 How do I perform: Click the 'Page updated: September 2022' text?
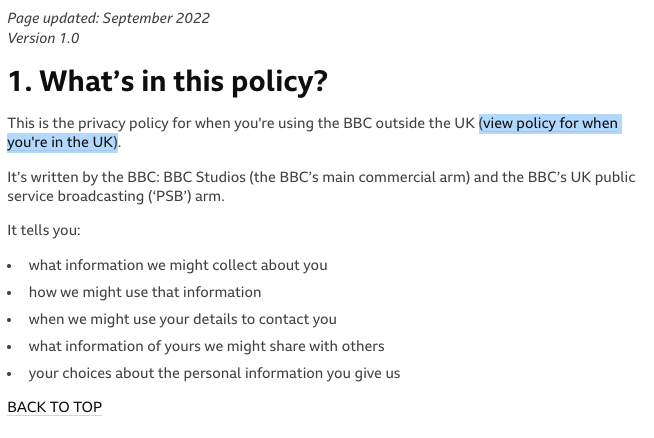pyautogui.click(x=109, y=18)
